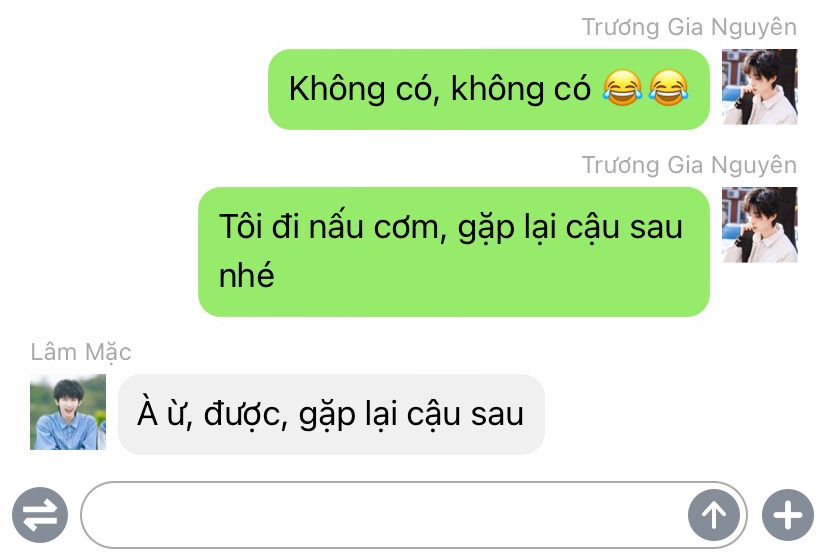828x559 pixels.
Task: Click the second laughing-tears emoji
Action: coord(669,88)
